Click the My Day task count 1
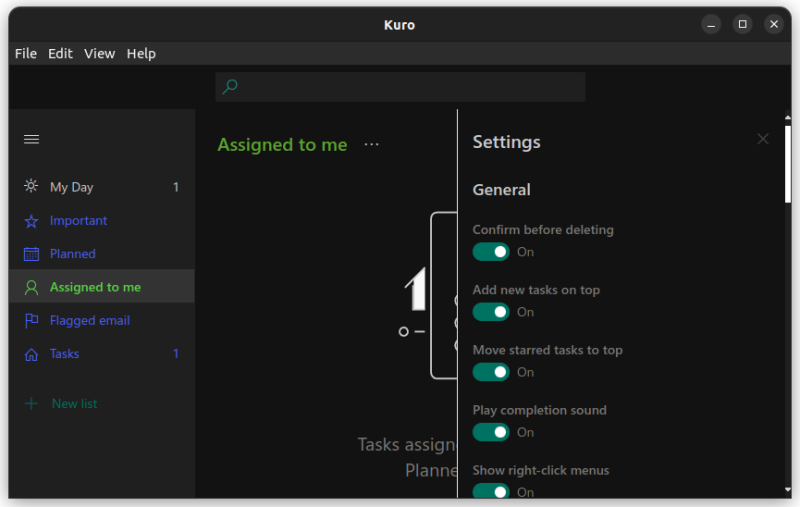Screen dimensions: 800x507 pos(176,187)
